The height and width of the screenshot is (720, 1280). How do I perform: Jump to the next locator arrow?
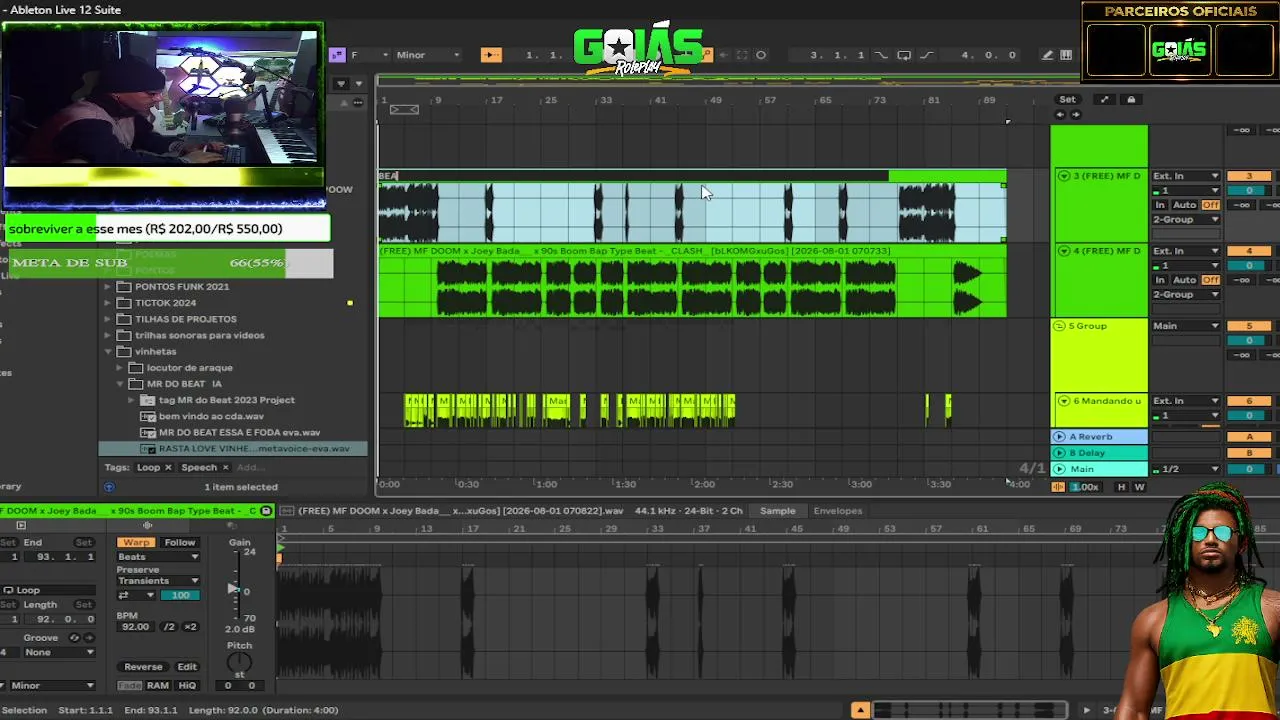(x=1076, y=114)
